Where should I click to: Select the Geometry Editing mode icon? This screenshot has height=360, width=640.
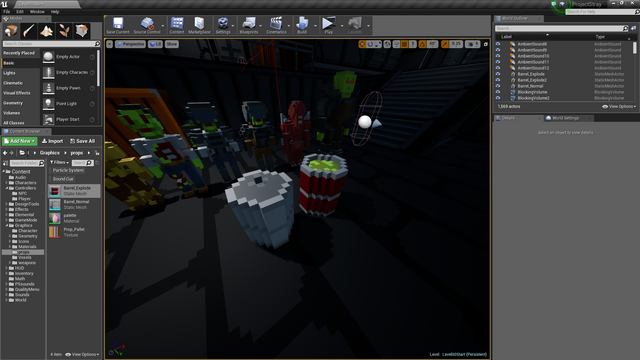(x=82, y=31)
